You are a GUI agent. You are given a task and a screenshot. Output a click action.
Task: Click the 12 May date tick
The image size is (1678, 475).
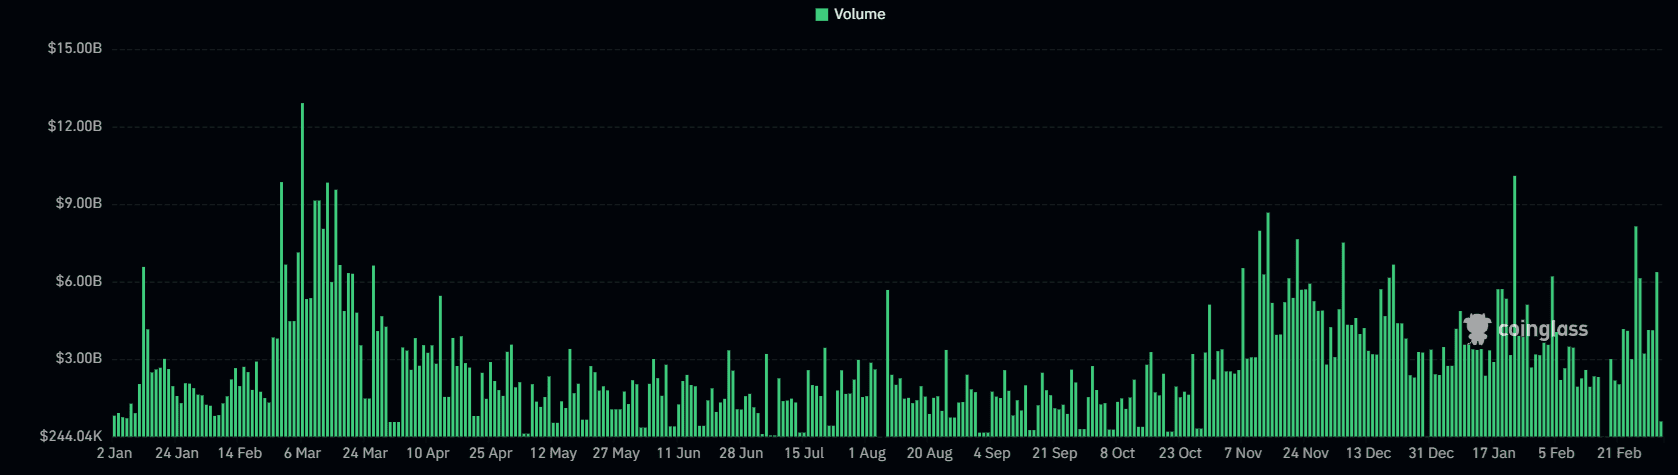(x=553, y=453)
